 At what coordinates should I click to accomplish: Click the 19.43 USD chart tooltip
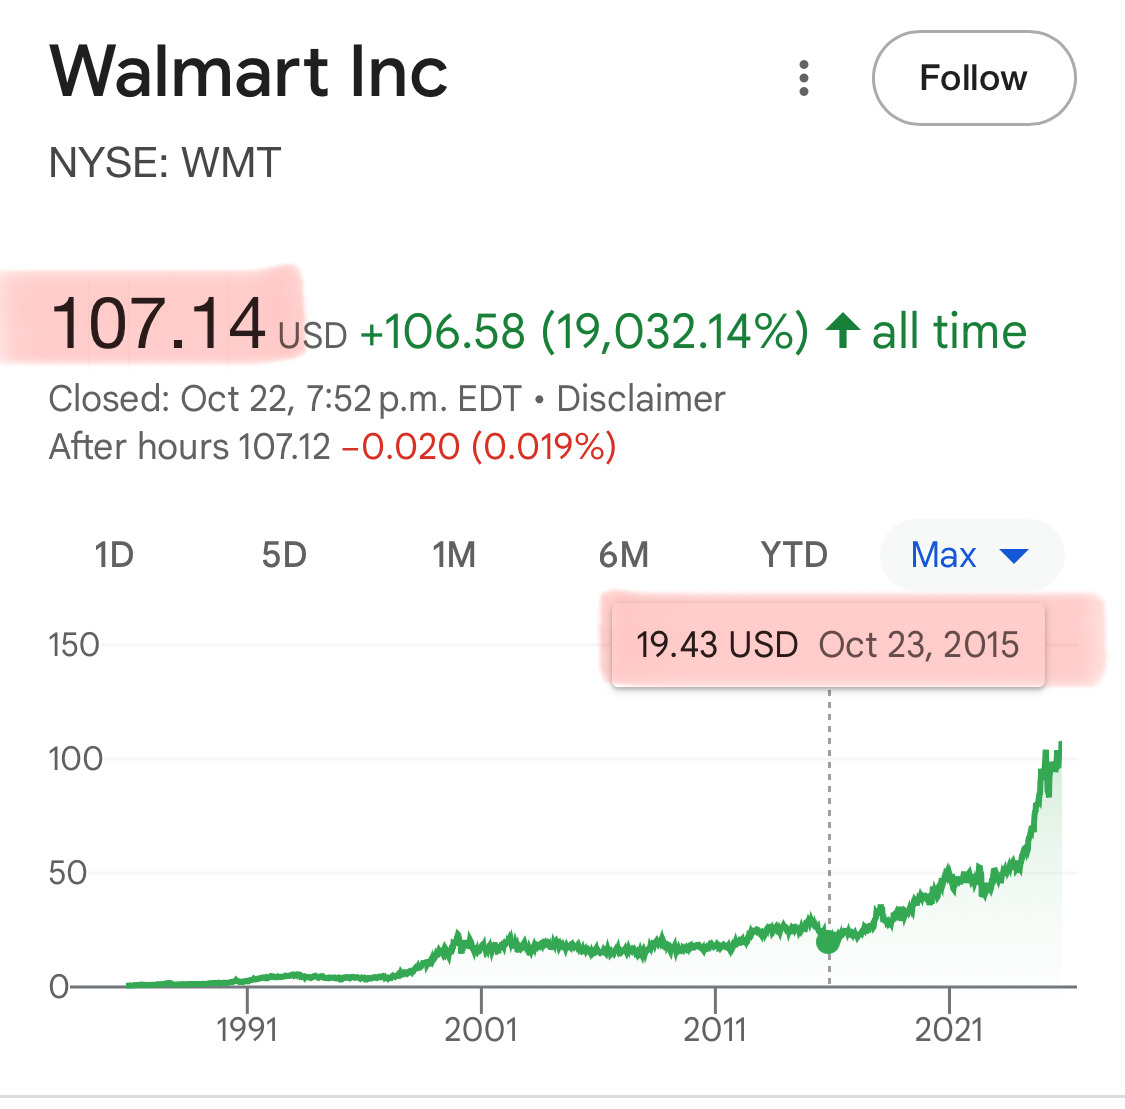tap(827, 645)
